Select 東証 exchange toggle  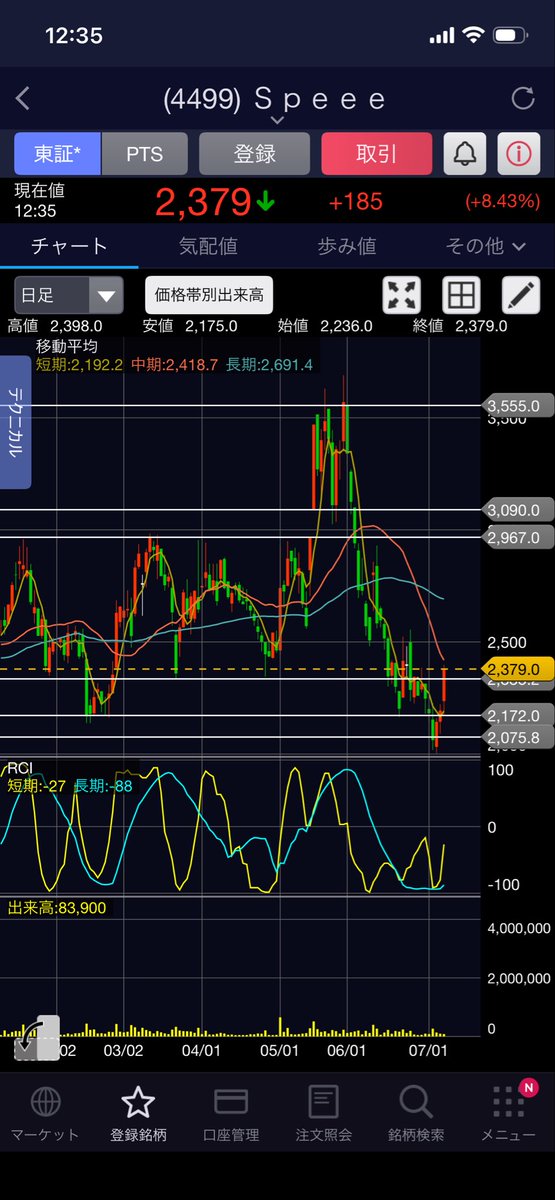57,154
